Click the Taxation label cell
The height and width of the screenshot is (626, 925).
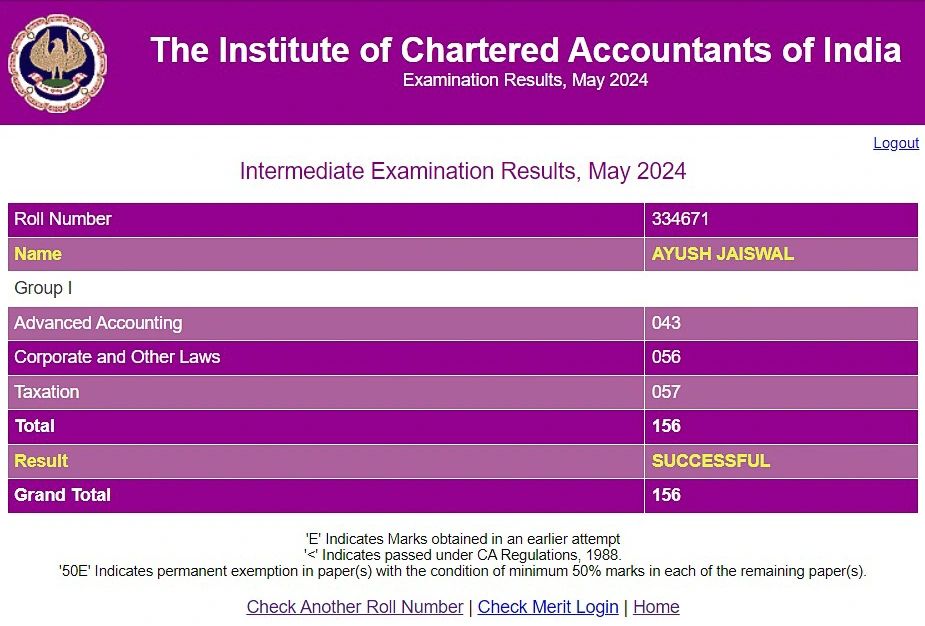[326, 392]
